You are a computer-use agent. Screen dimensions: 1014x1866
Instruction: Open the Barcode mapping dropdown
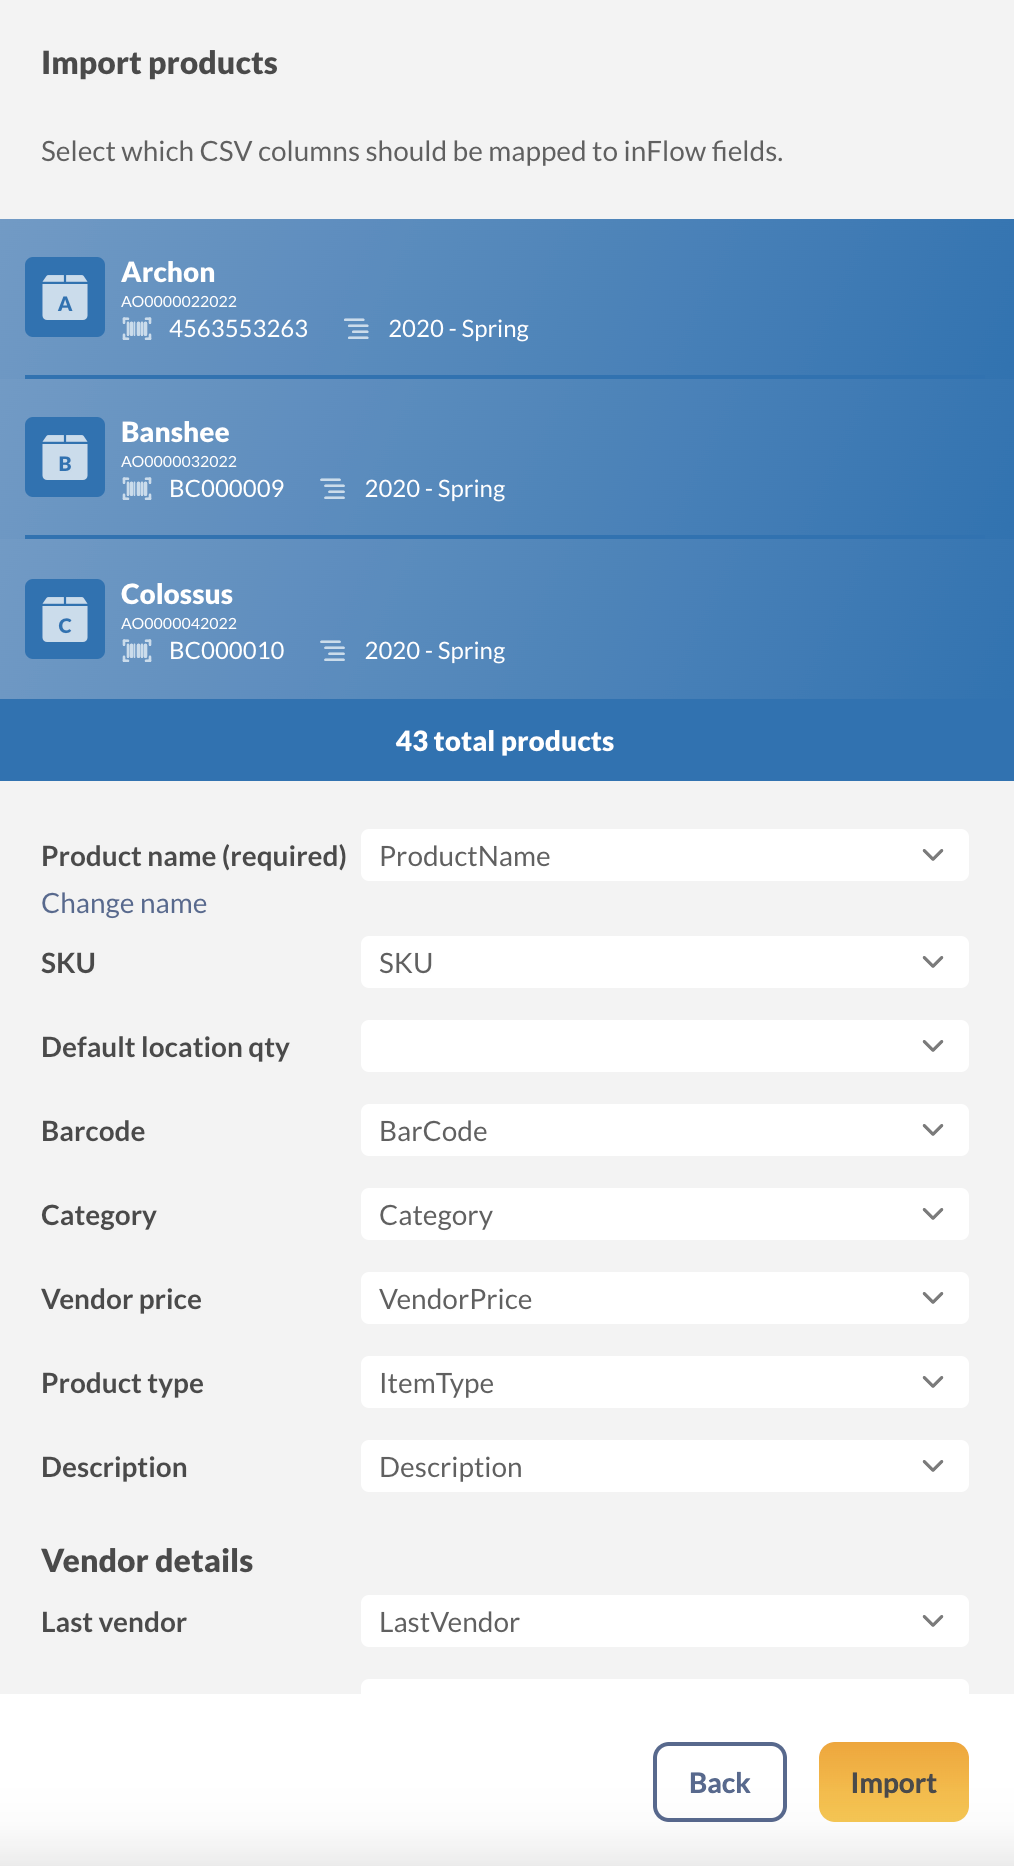tap(664, 1131)
